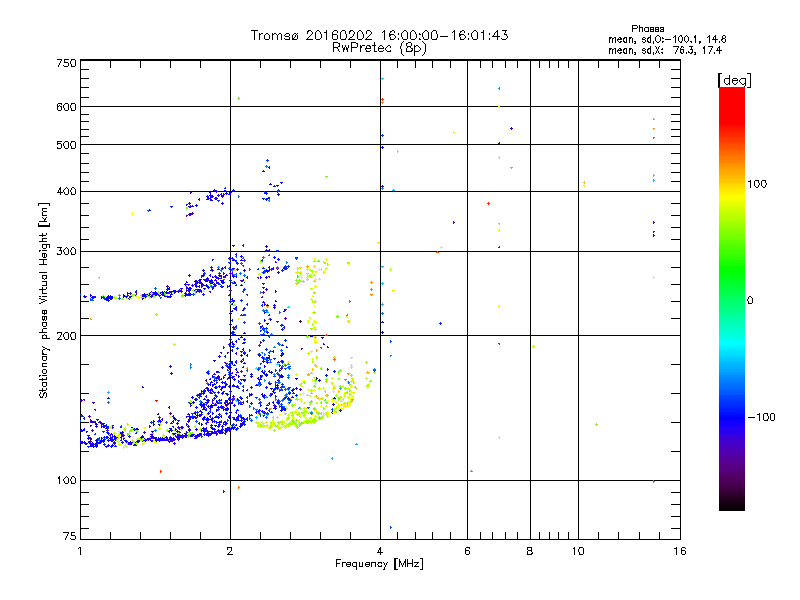Click the y-axis '75' tick label
Screen dimensions: 800x600
pos(70,536)
